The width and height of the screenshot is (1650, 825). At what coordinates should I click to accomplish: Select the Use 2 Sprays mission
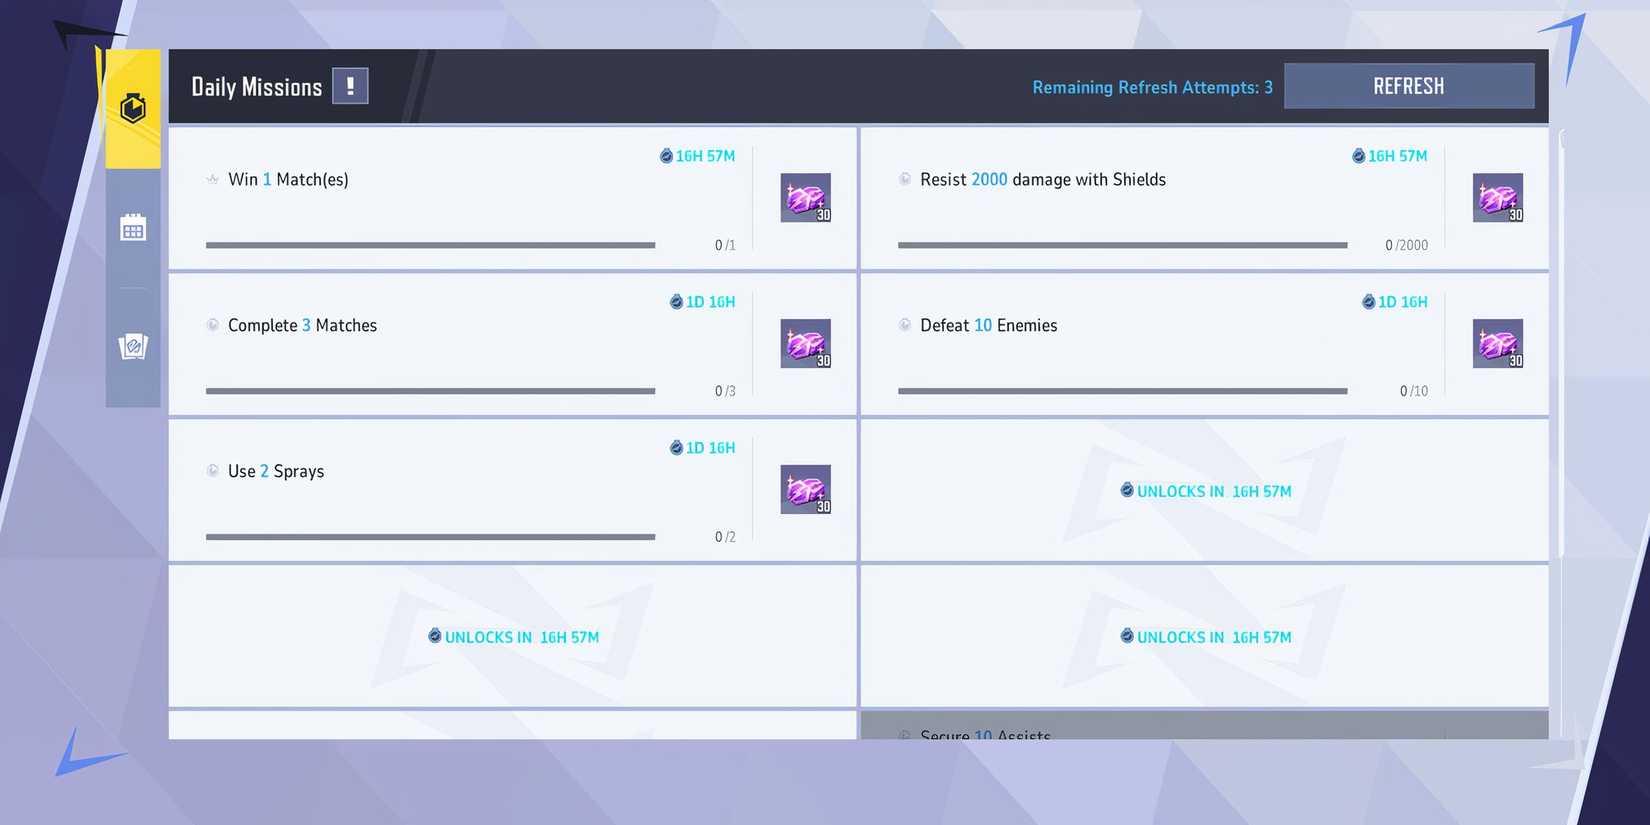point(276,472)
